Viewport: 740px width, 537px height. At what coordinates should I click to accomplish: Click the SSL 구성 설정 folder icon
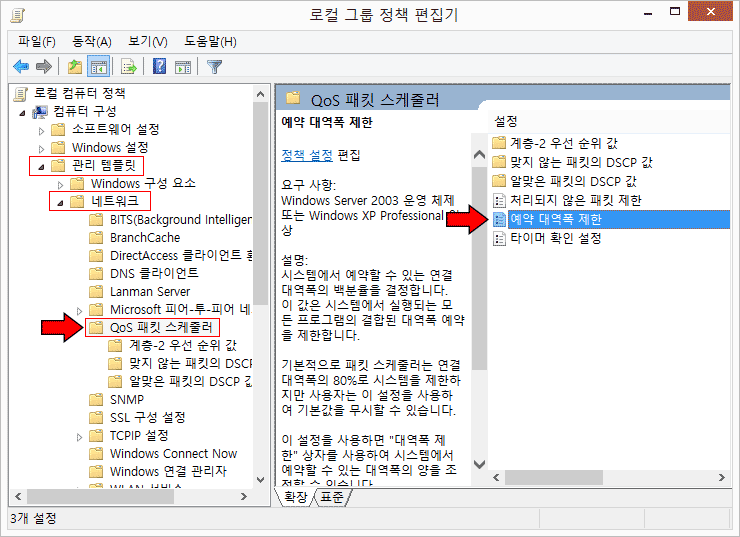[96, 418]
